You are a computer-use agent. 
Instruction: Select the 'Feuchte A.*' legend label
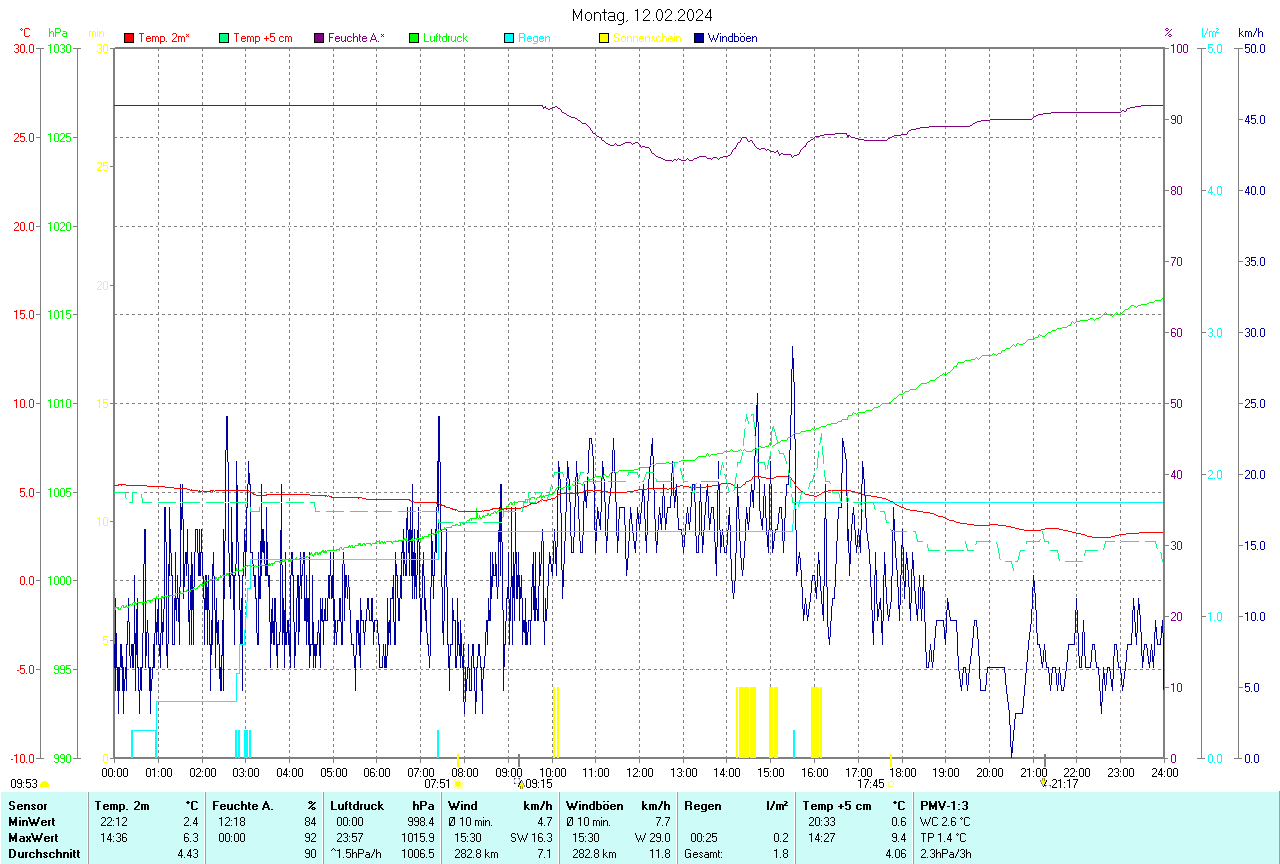point(356,38)
